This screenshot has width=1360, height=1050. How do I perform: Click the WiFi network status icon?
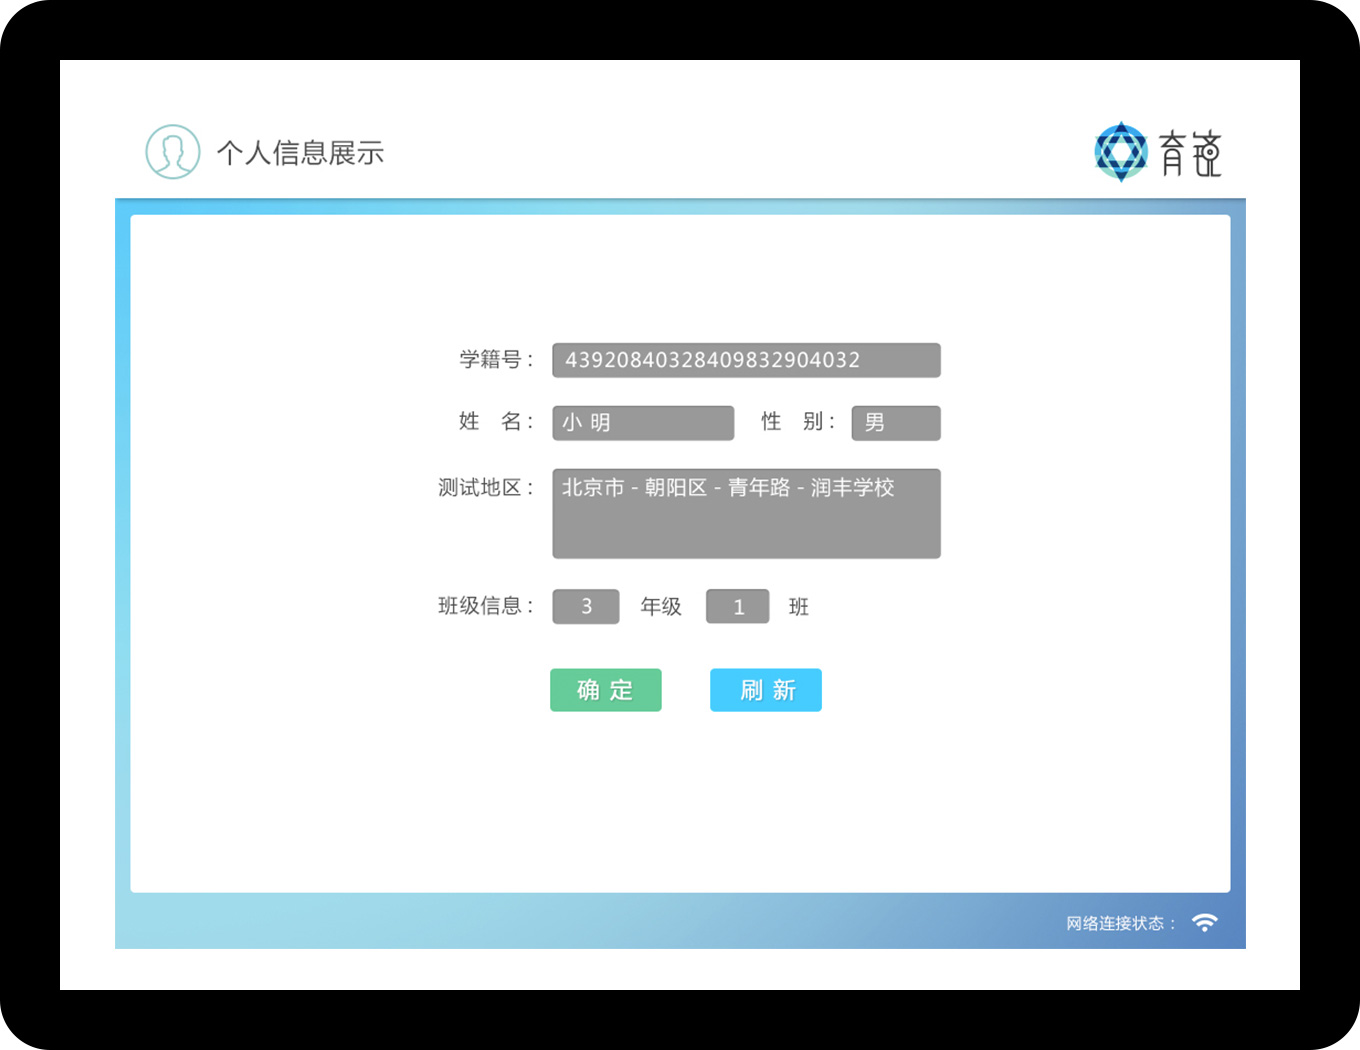1205,923
